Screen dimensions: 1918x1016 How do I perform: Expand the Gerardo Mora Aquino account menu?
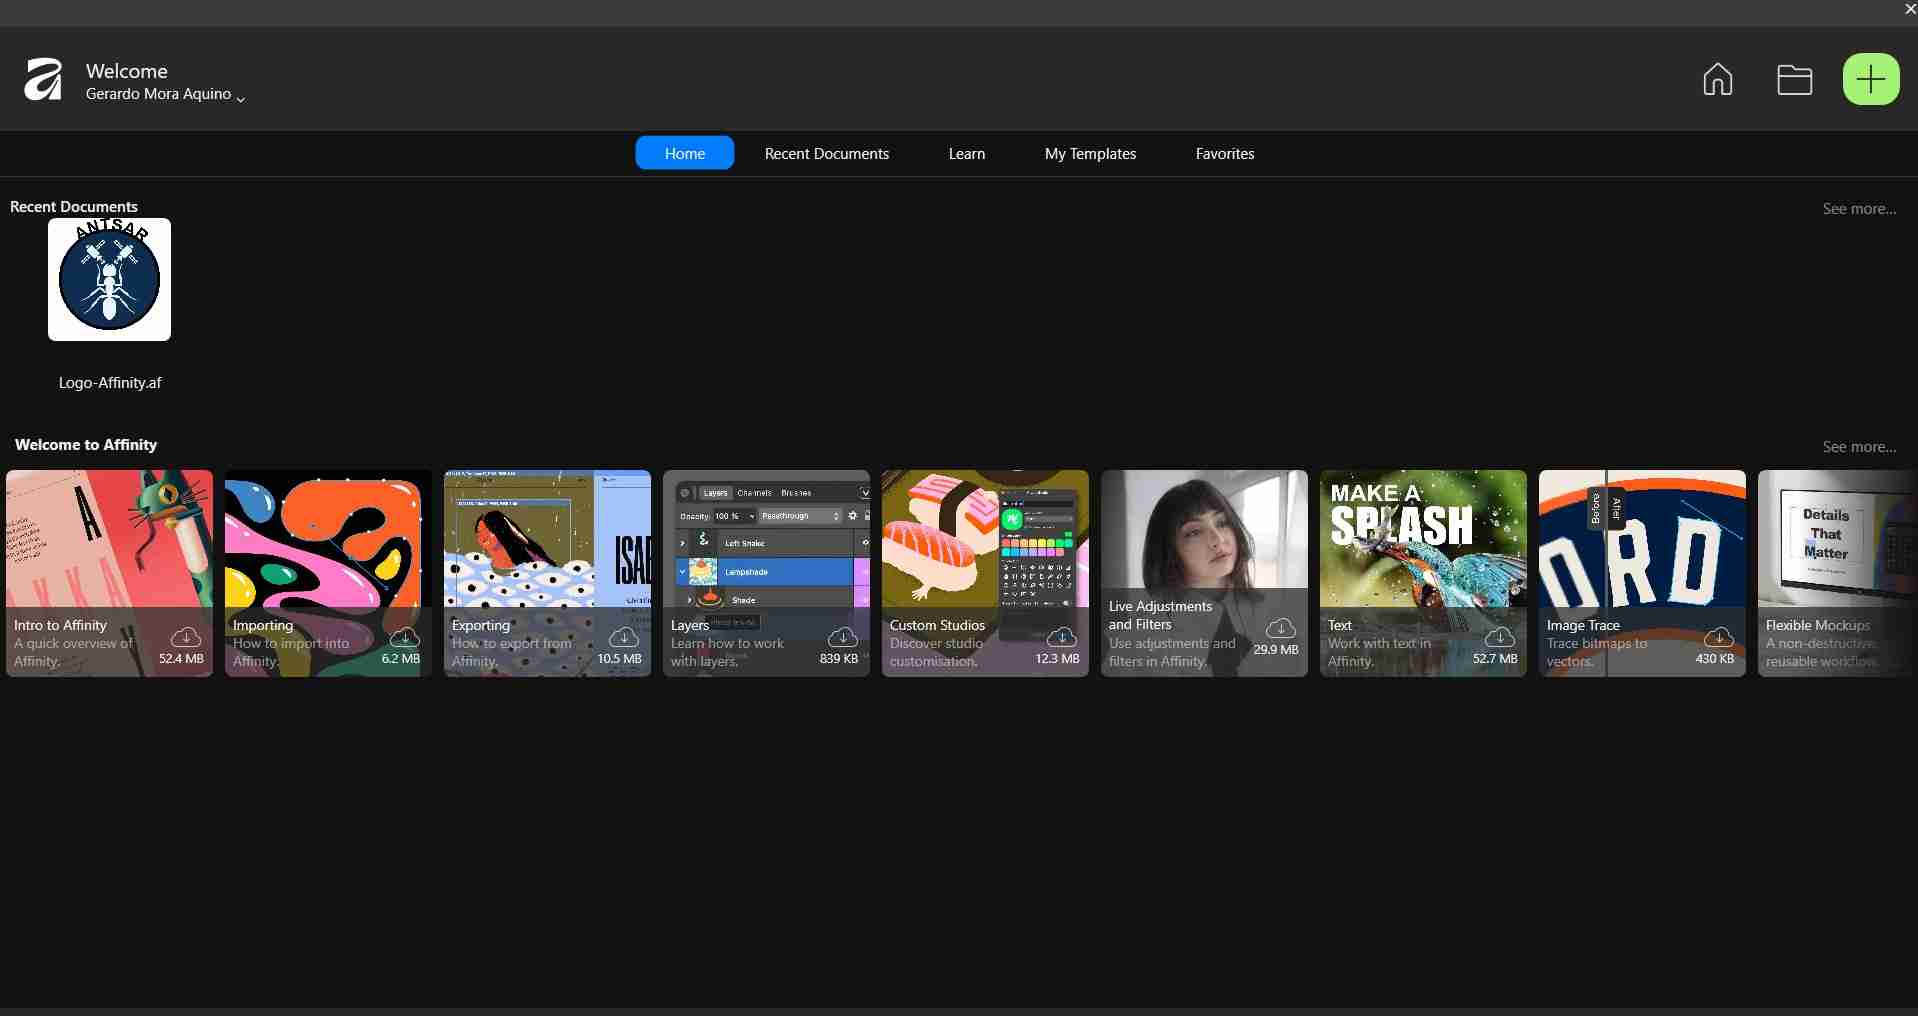click(165, 94)
